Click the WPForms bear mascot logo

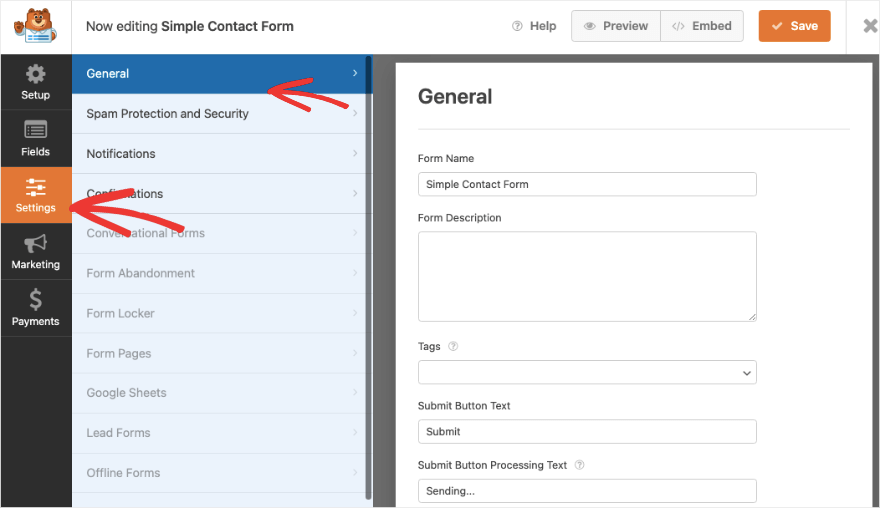(x=35, y=26)
